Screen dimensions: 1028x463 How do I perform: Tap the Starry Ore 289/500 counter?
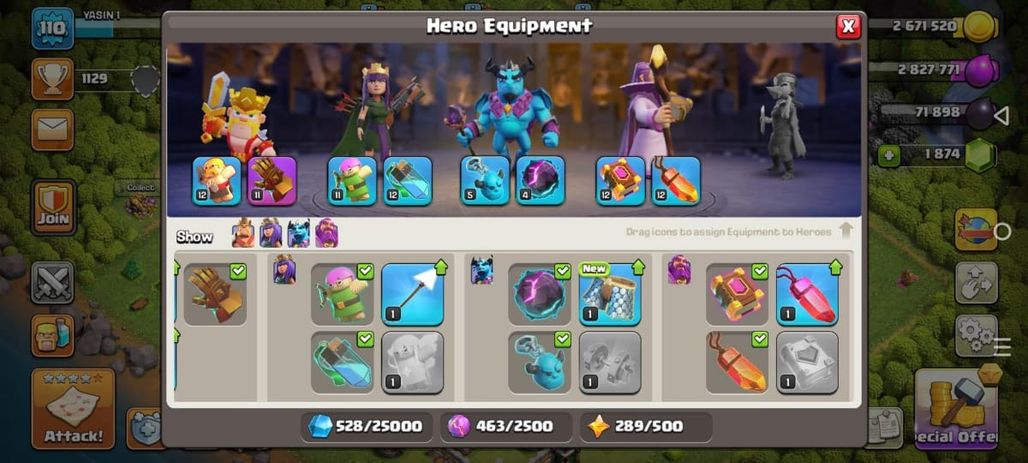coord(646,426)
